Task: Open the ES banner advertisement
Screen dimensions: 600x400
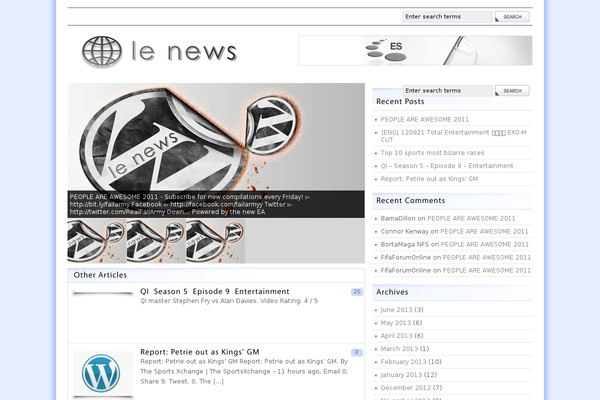Action: point(415,50)
